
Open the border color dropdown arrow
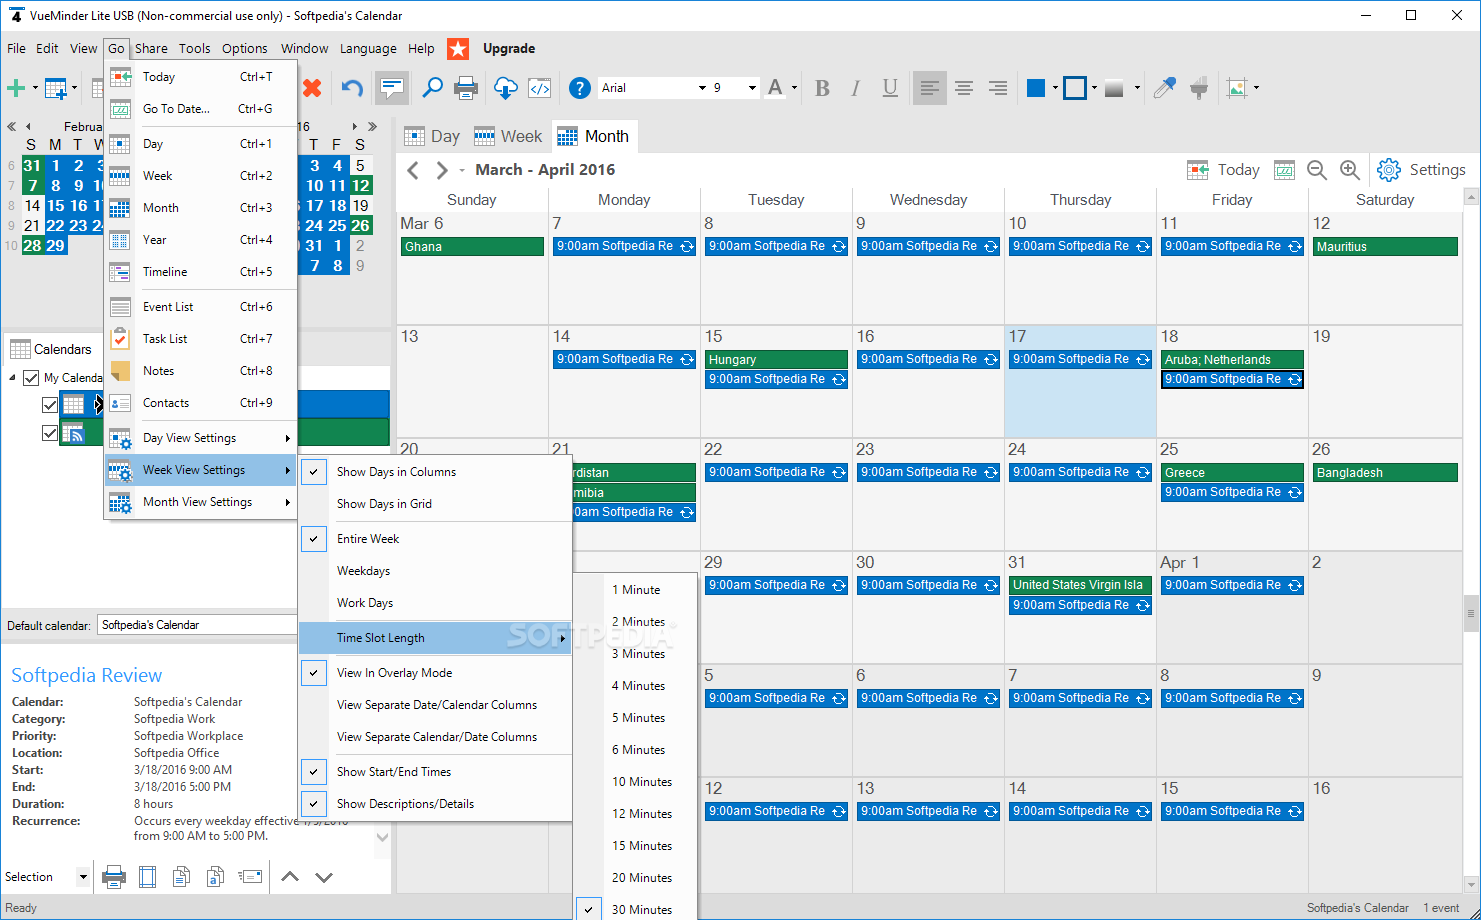pyautogui.click(x=1094, y=88)
